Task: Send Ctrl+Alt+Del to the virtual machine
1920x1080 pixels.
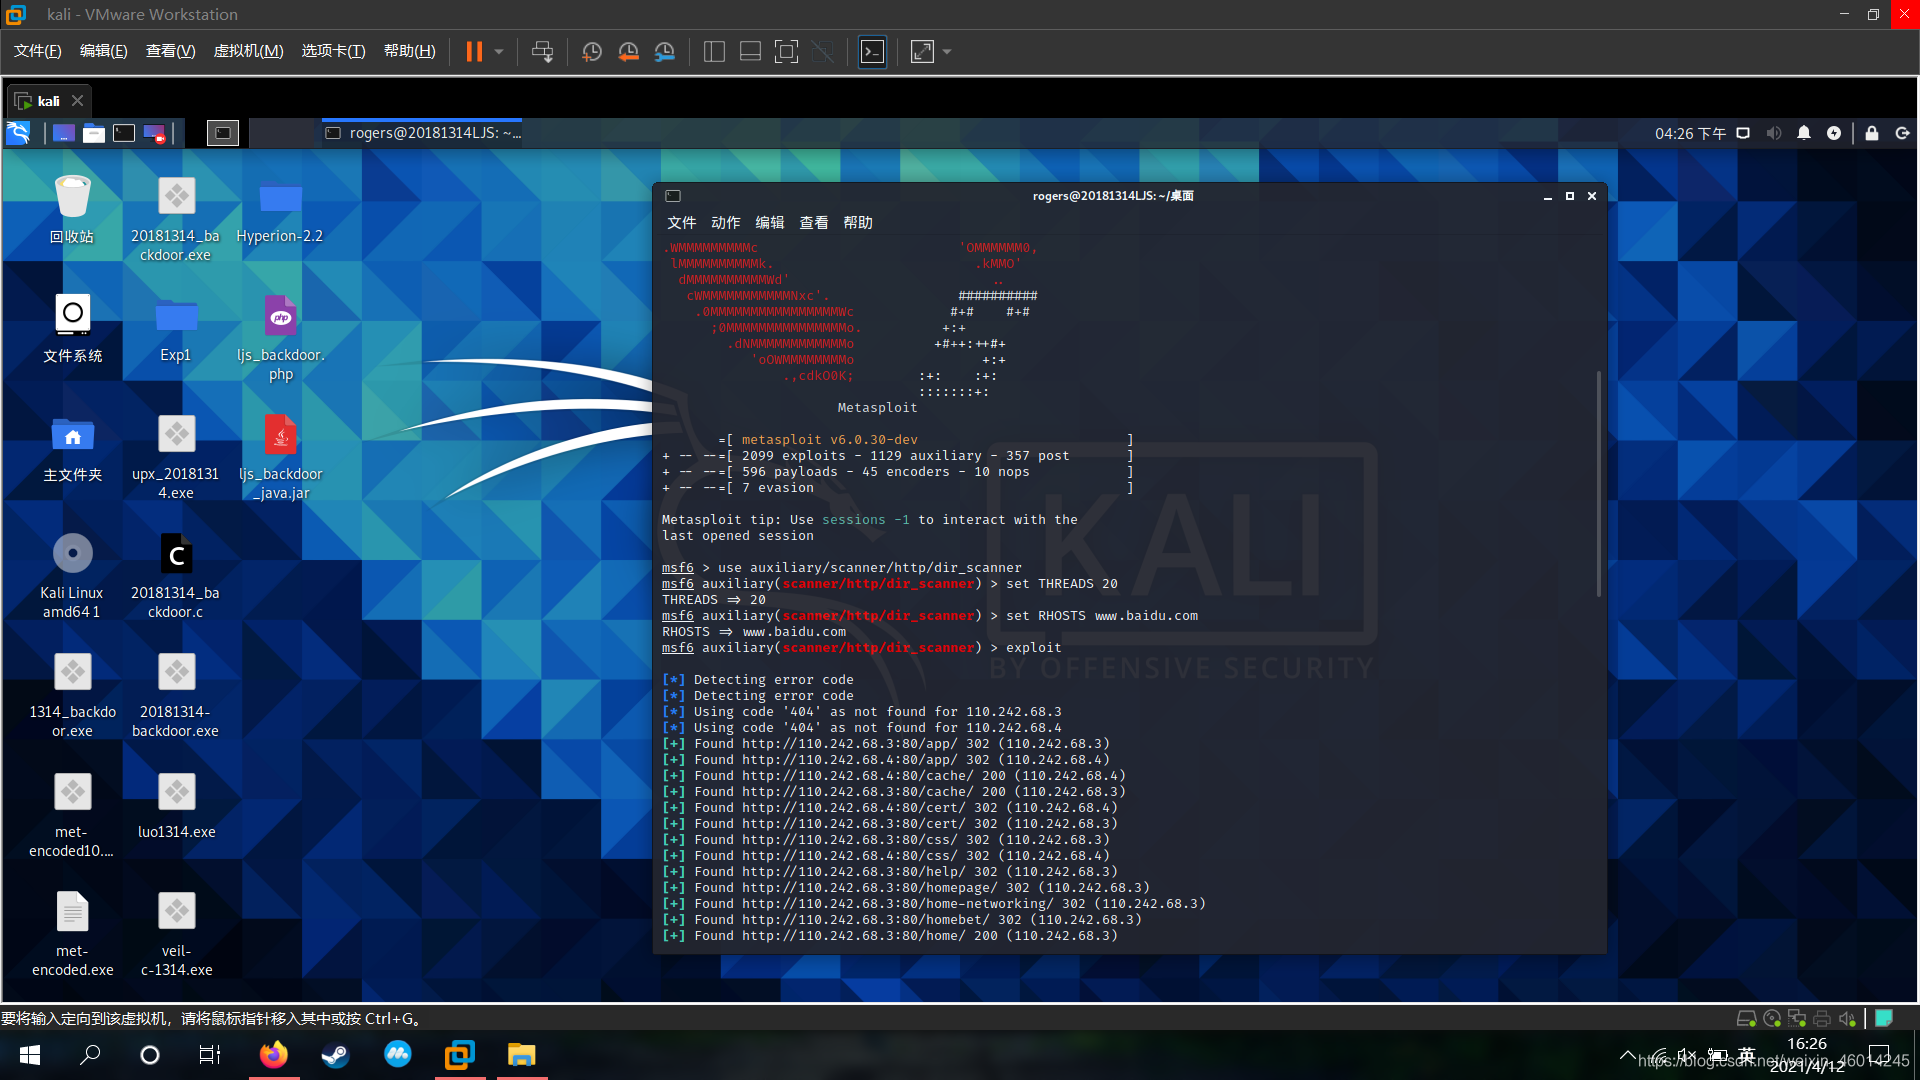Action: click(542, 51)
